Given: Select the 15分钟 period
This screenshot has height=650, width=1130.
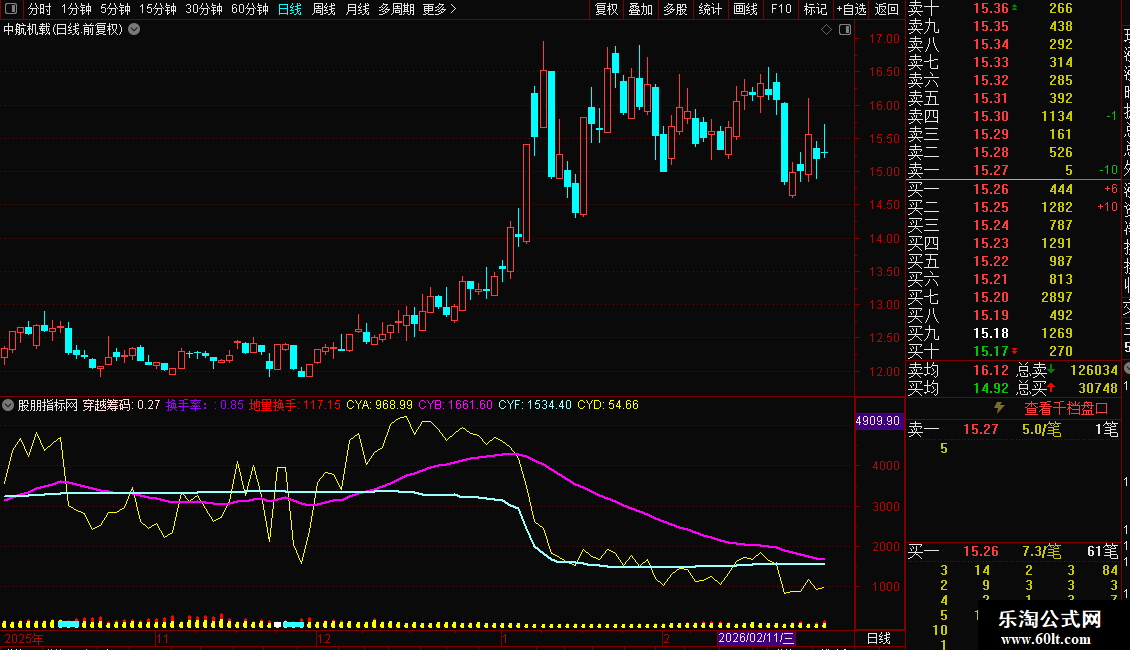Looking at the screenshot, I should pyautogui.click(x=158, y=9).
